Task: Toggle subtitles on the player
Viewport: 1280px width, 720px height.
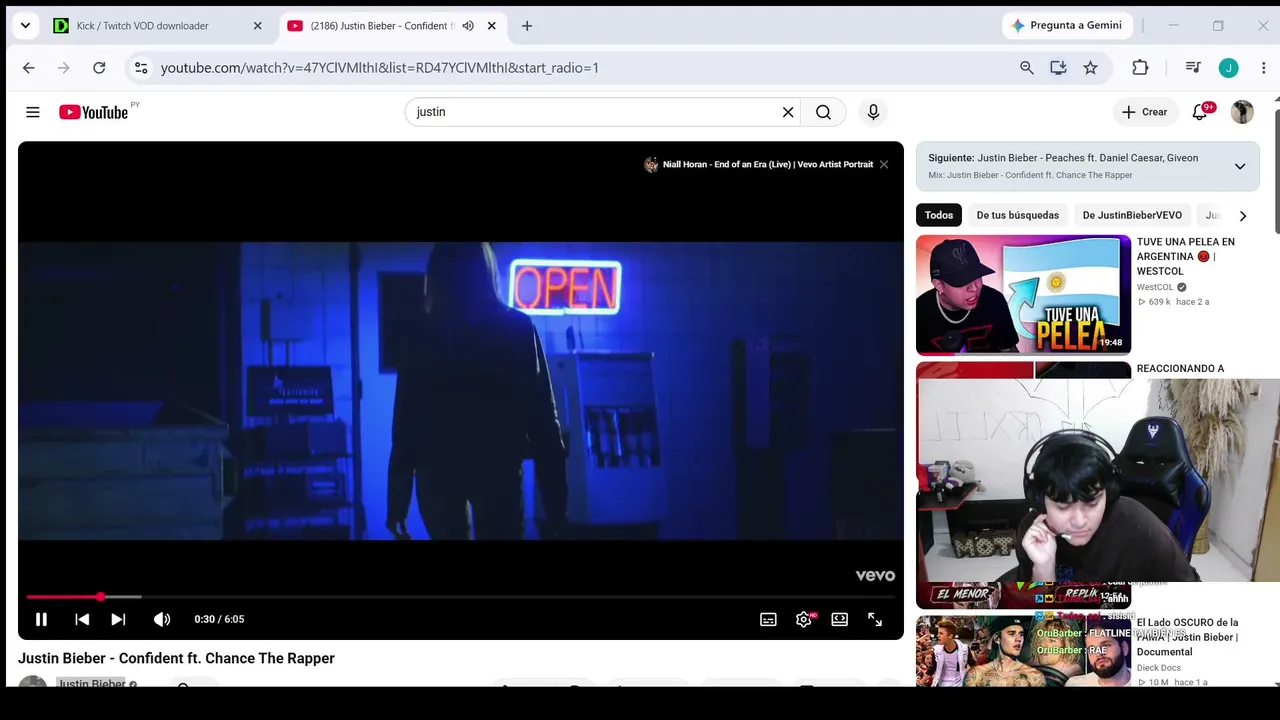Action: pos(768,619)
